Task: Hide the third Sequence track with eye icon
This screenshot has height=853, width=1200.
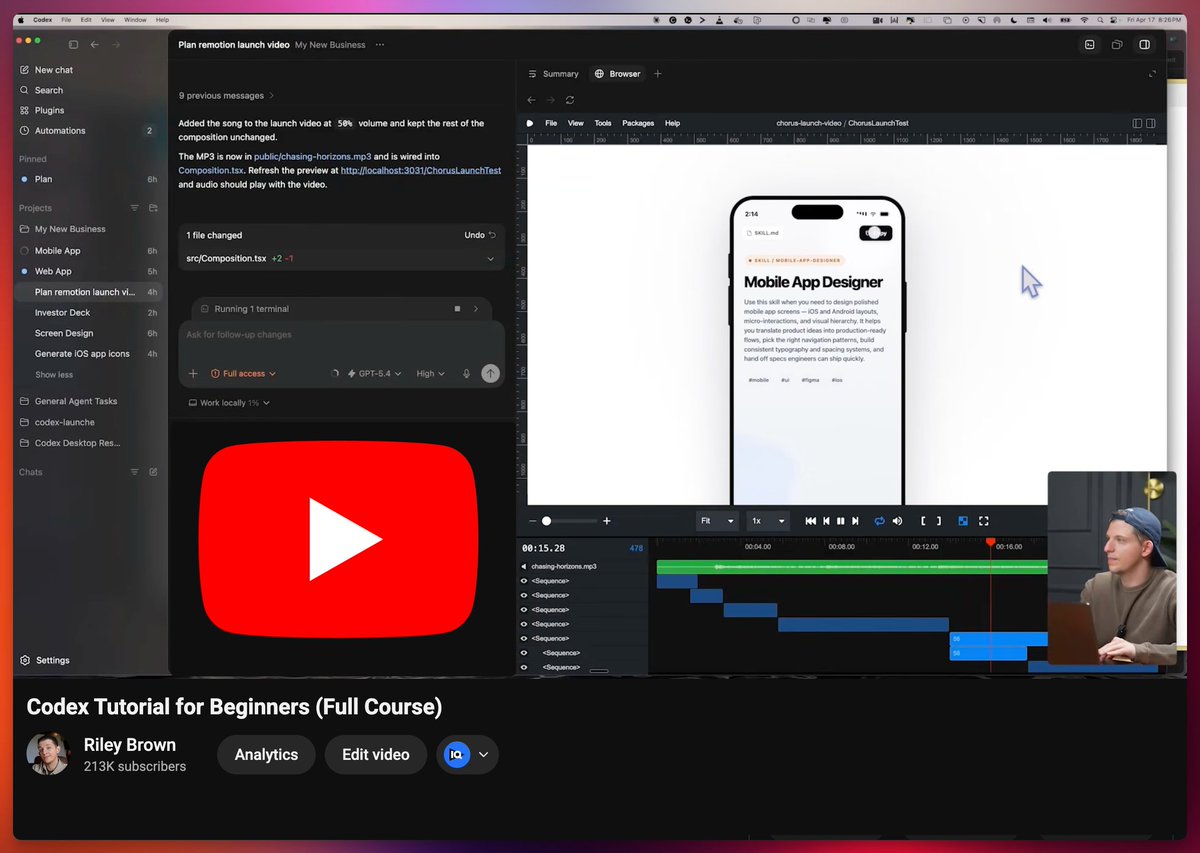Action: 524,609
